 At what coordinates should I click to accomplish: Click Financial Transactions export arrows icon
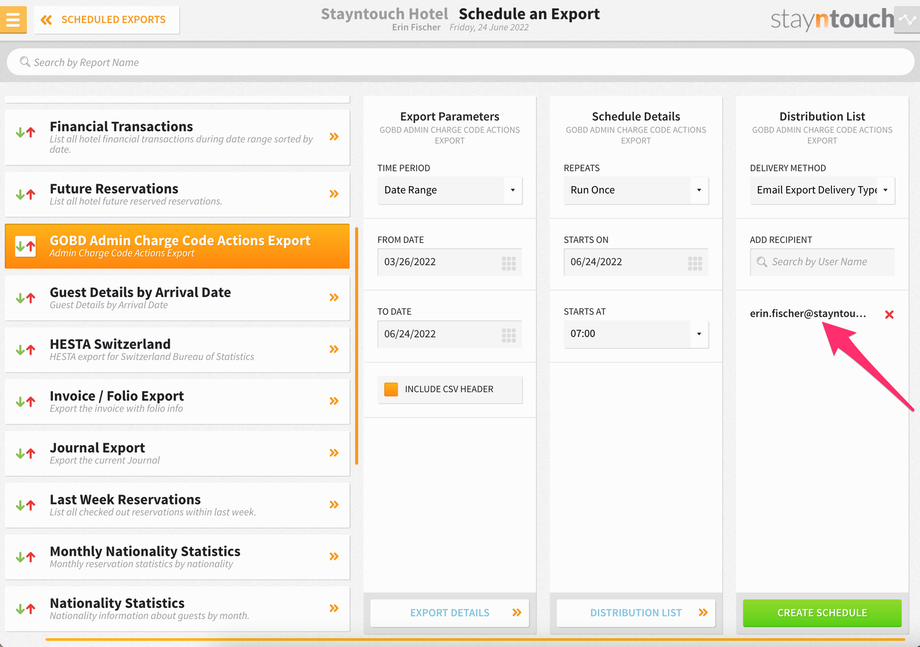pyautogui.click(x=25, y=133)
